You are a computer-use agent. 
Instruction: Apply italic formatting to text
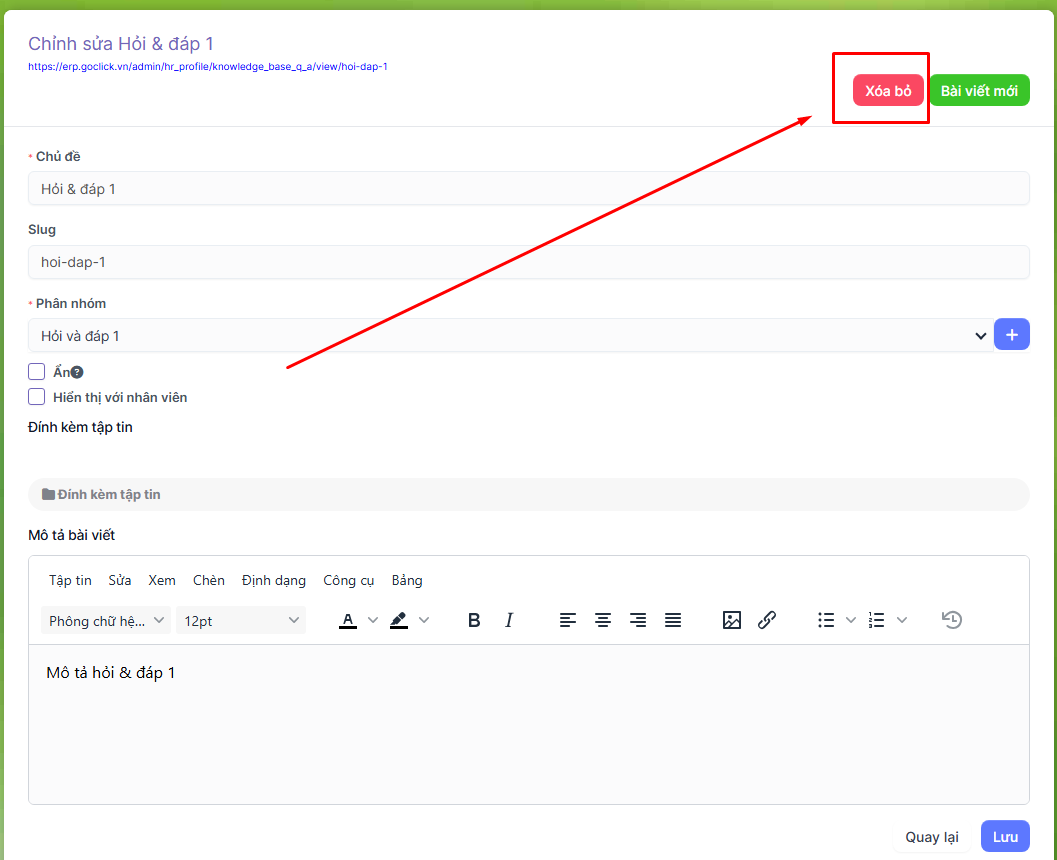point(509,620)
